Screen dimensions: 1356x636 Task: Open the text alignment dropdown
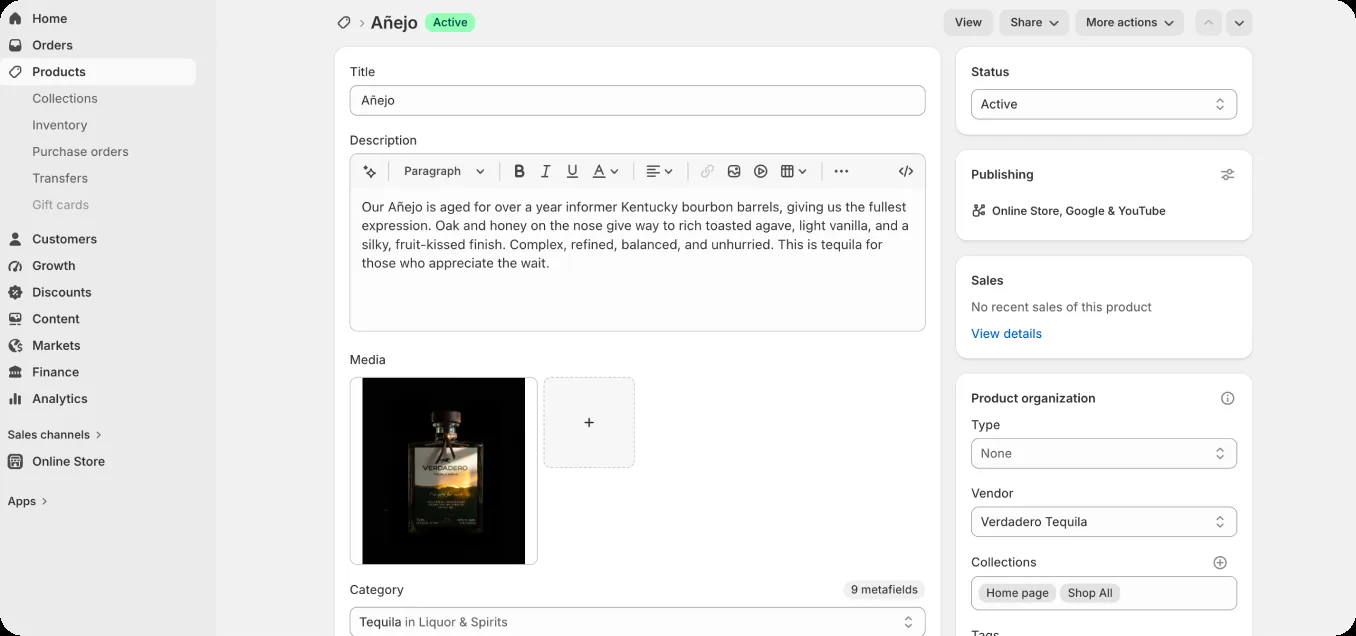coord(659,171)
